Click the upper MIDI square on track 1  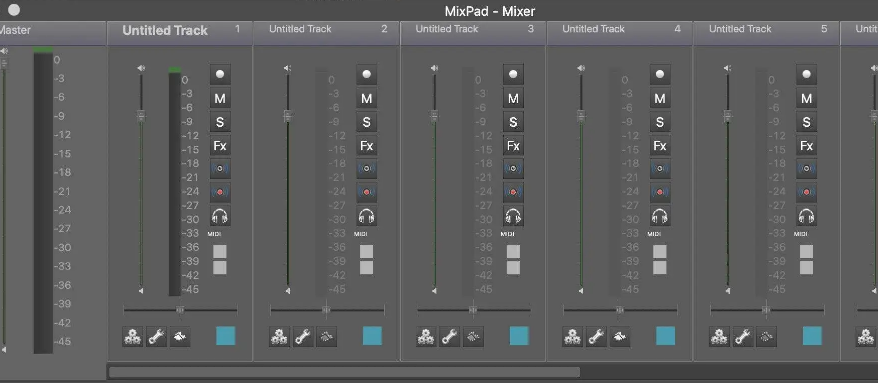220,251
